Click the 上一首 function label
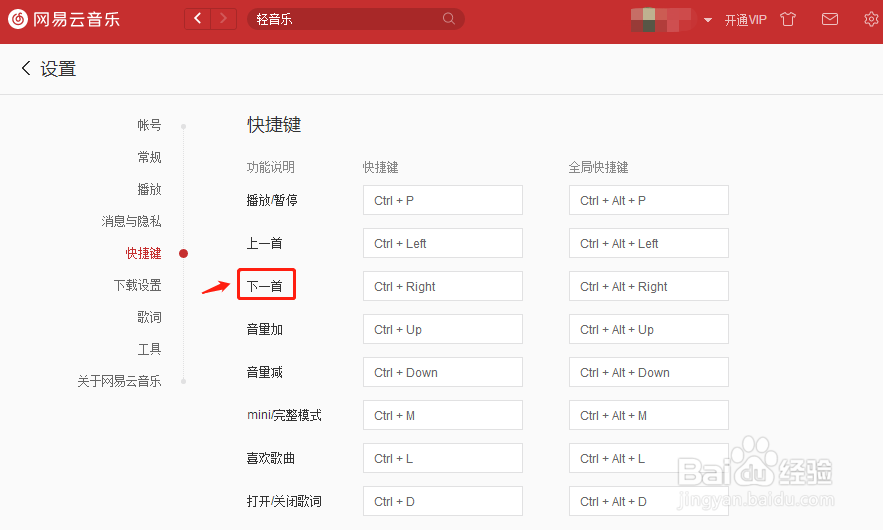Viewport: 883px width, 530px height. click(265, 243)
